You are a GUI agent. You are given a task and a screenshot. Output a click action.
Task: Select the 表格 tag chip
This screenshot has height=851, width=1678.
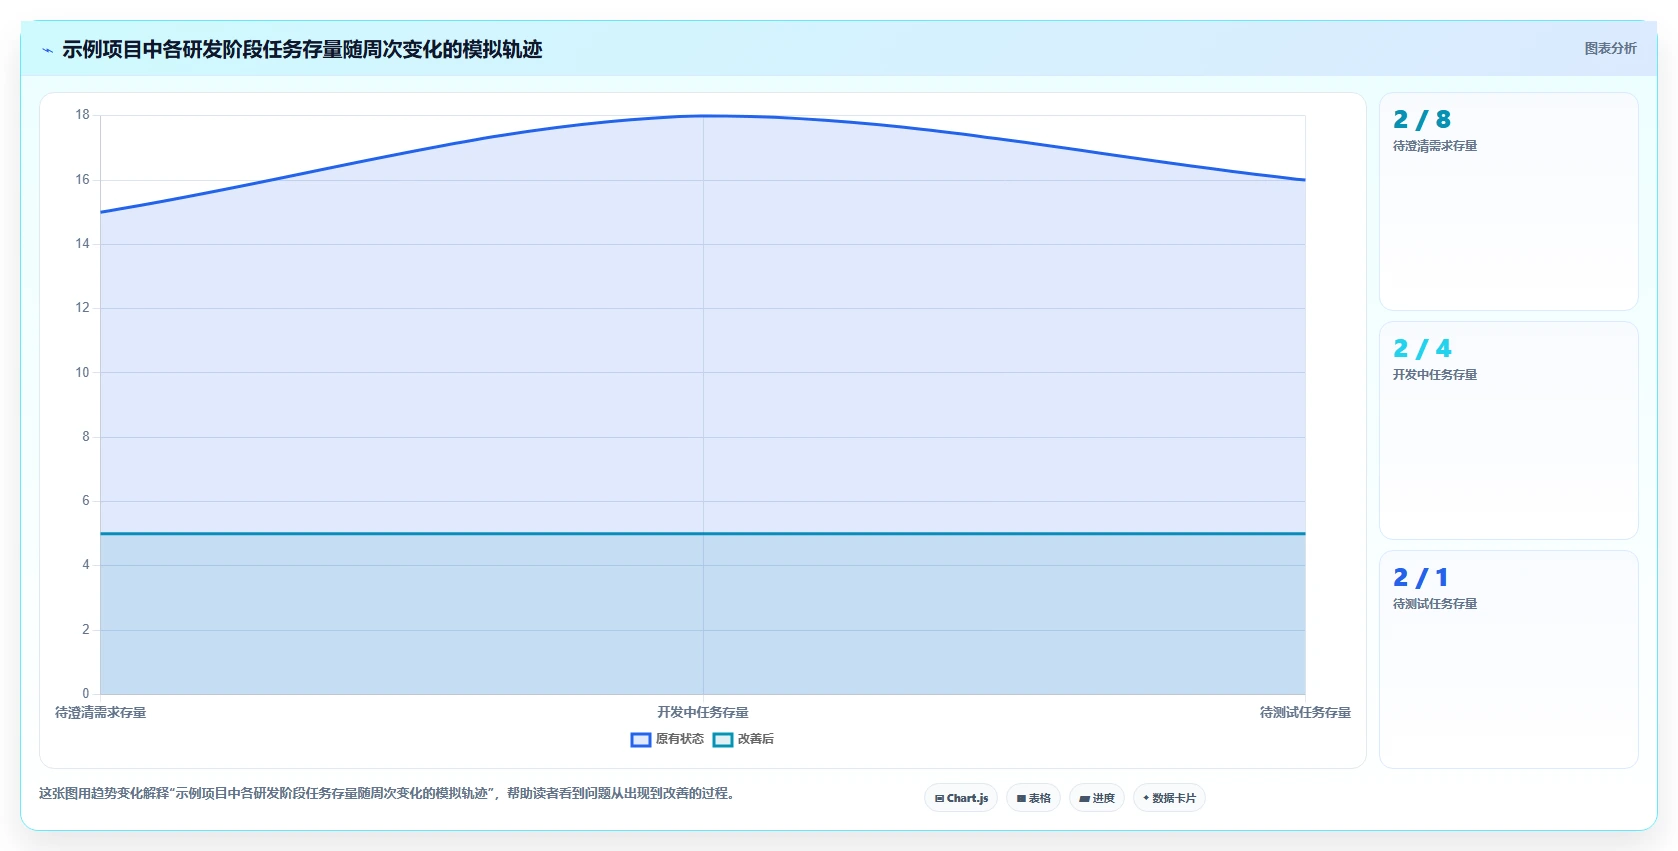click(1033, 798)
